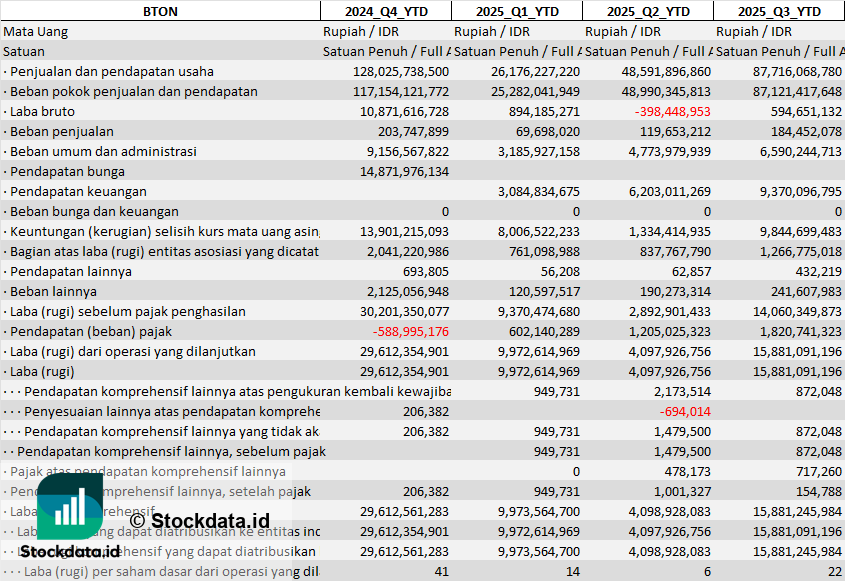The width and height of the screenshot is (845, 581).
Task: Click the red -398,448,953 gross profit value
Action: 673,111
